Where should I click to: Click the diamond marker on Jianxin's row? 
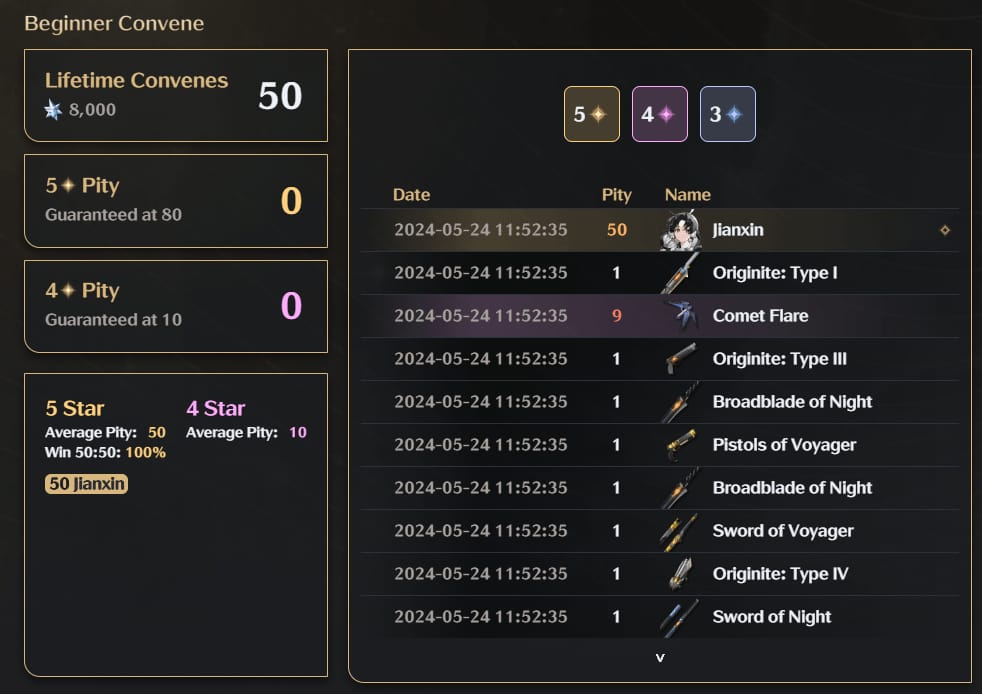pyautogui.click(x=944, y=229)
